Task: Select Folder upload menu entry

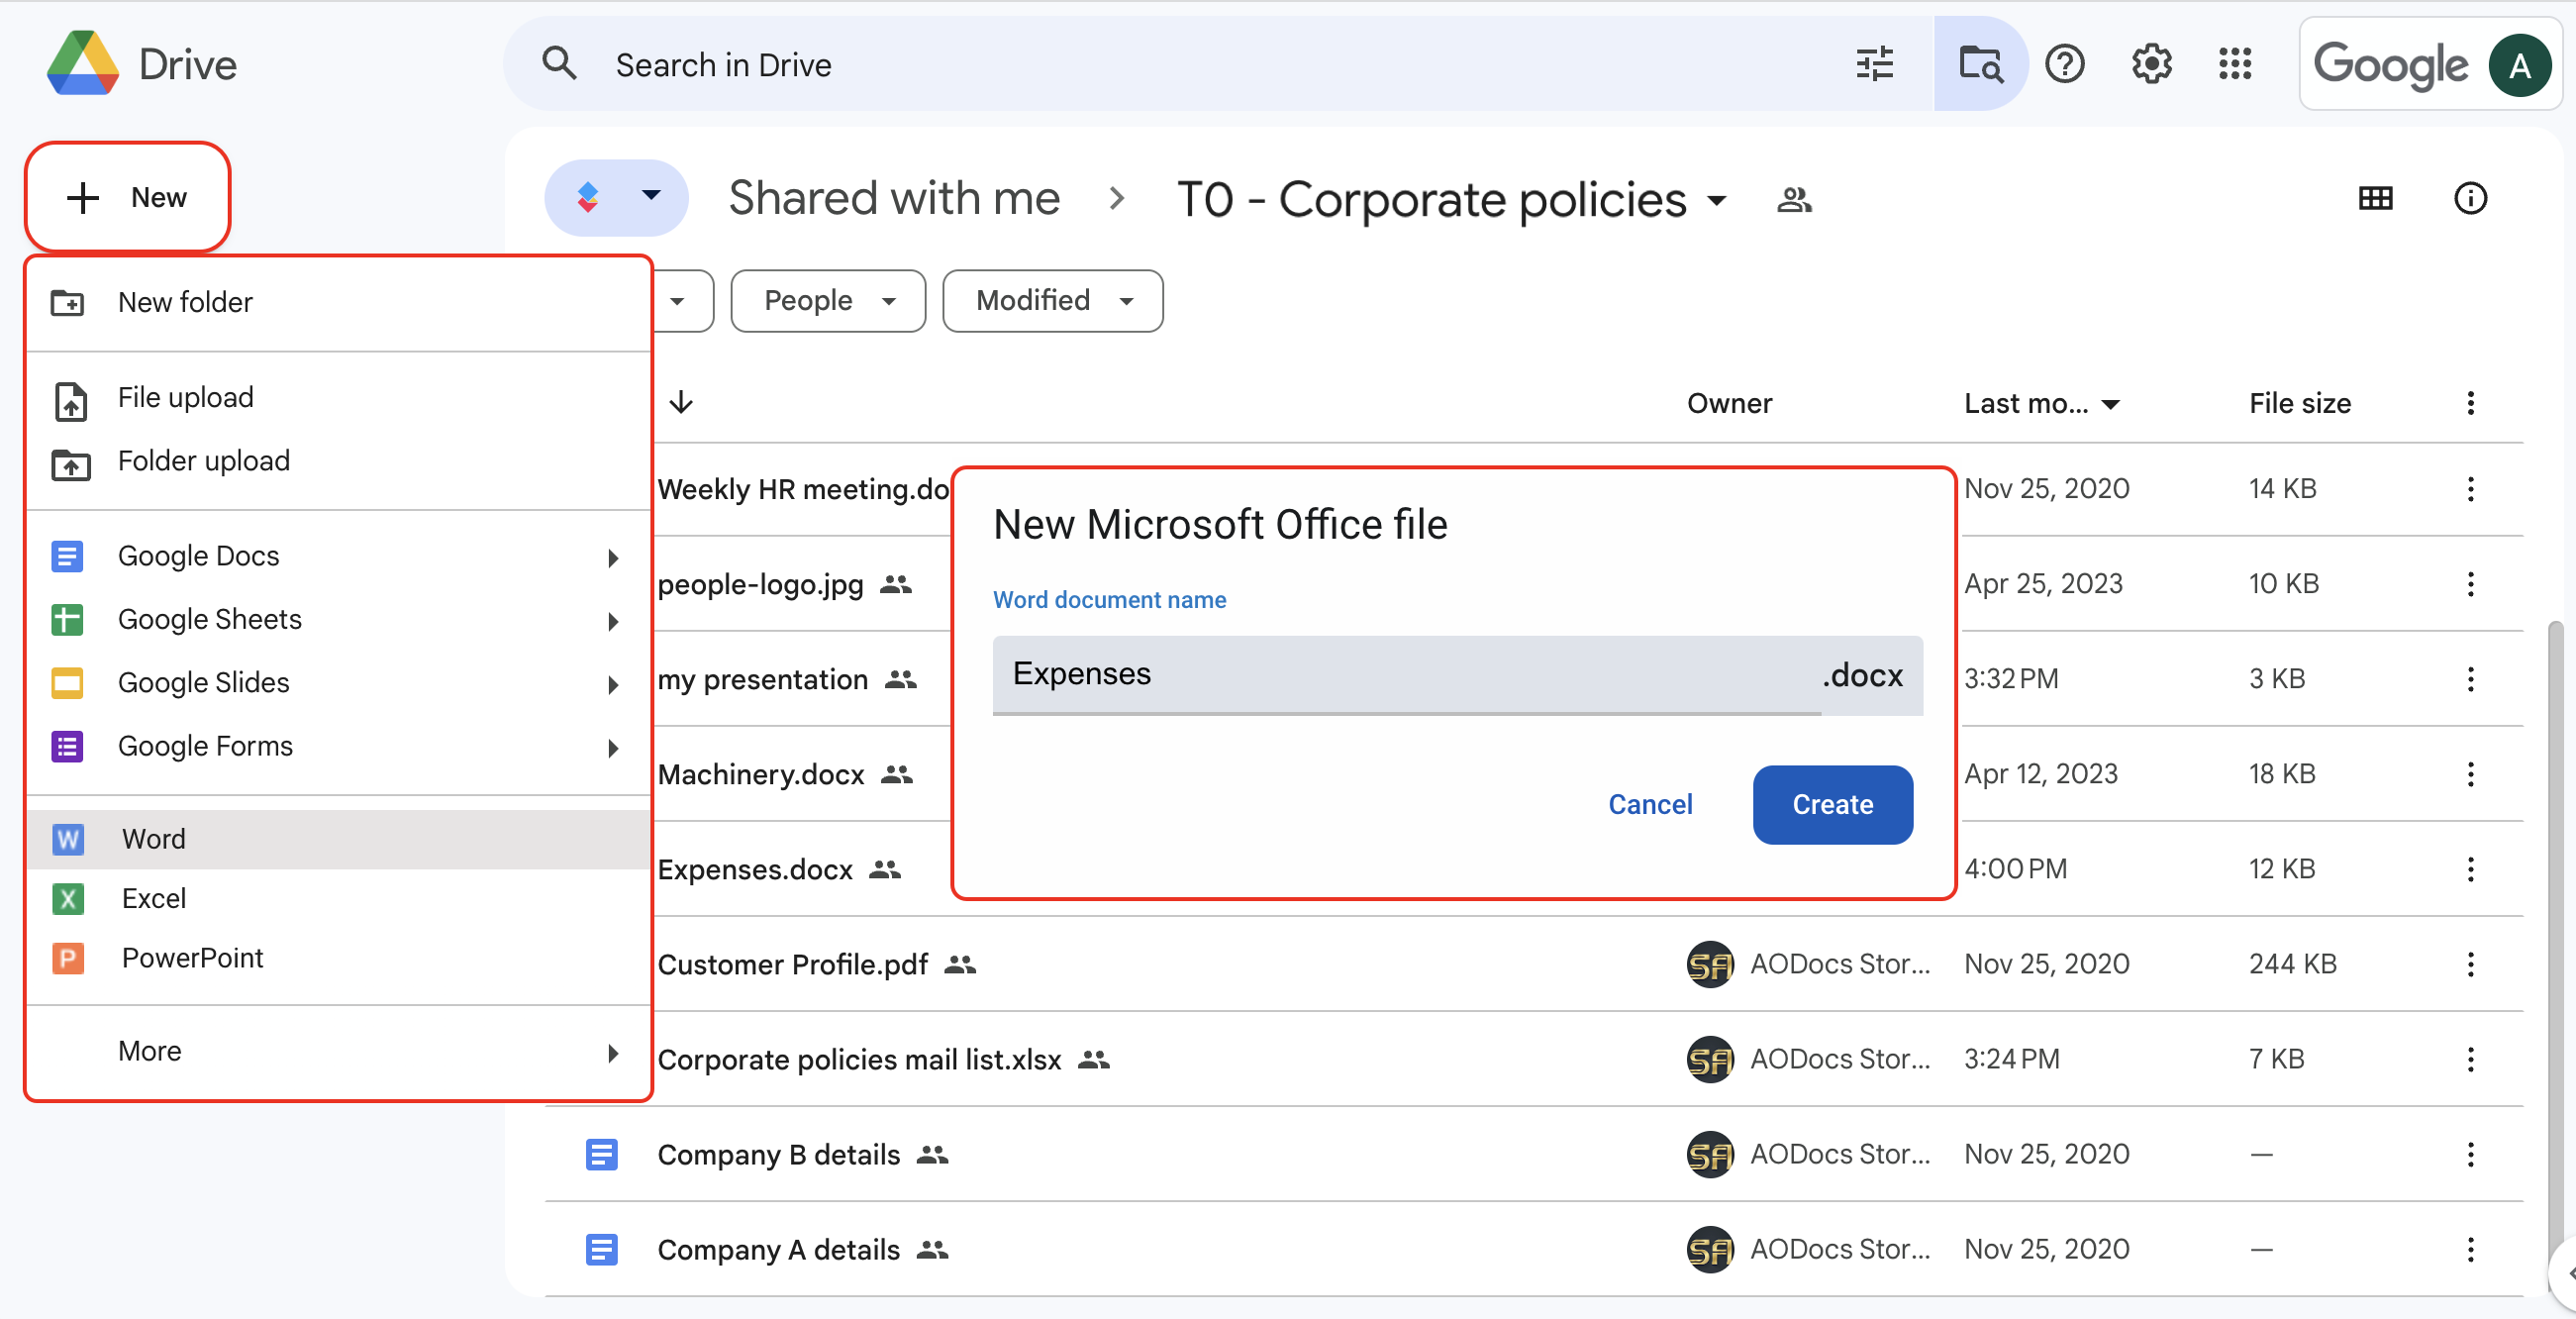Action: (x=339, y=461)
